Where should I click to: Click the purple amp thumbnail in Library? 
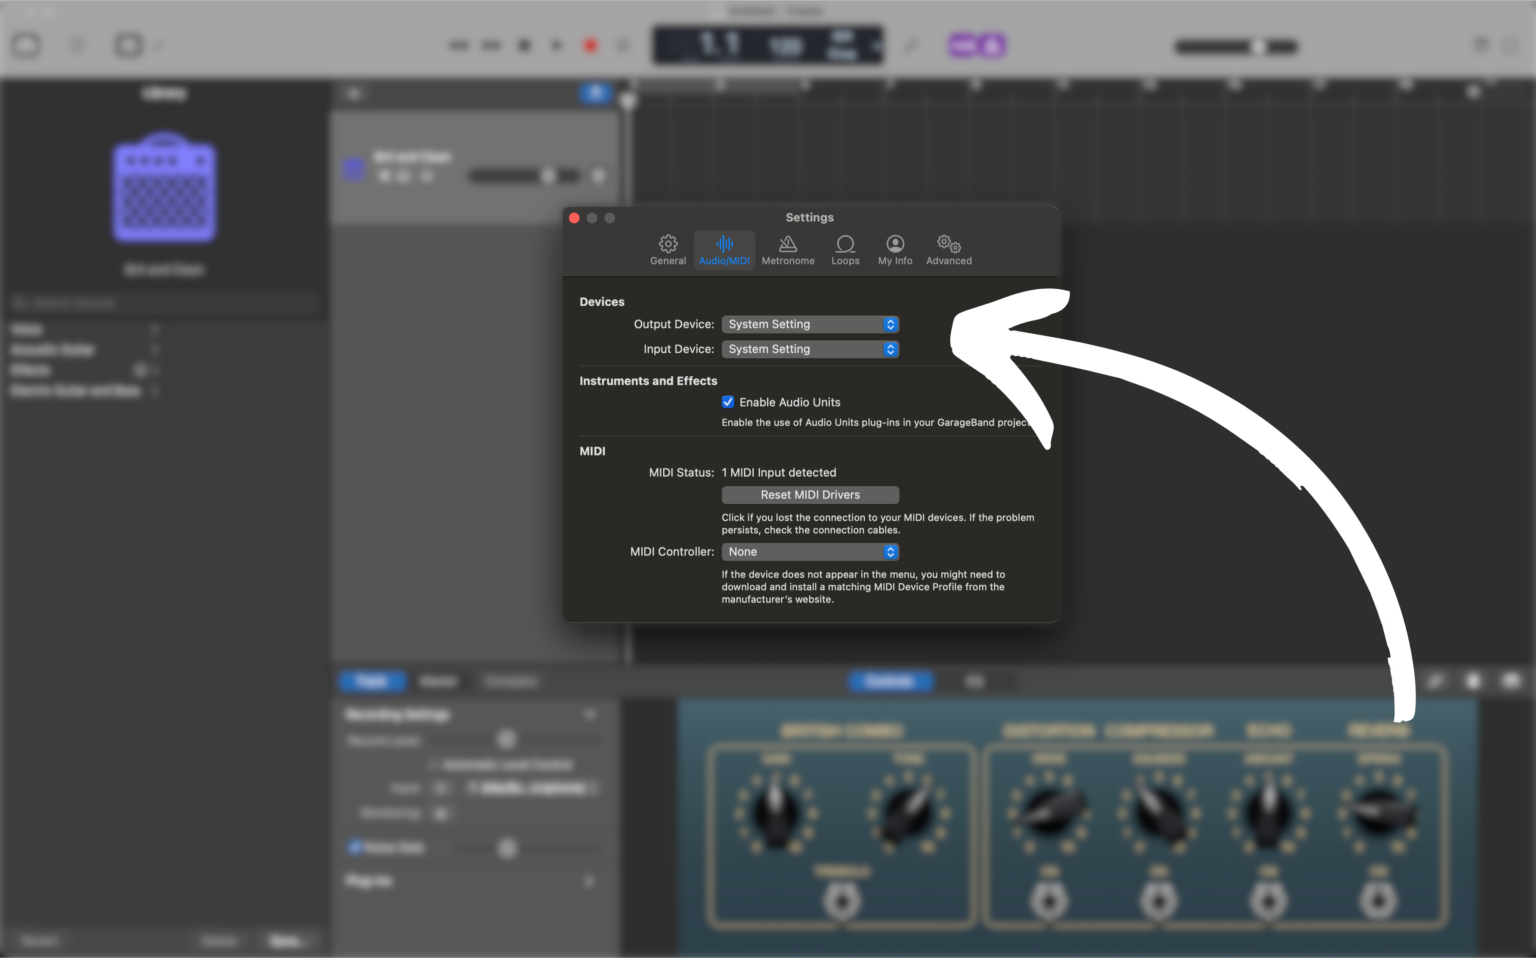[164, 188]
